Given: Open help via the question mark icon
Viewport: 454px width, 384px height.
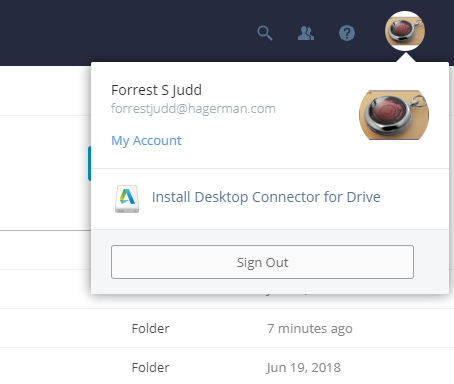Looking at the screenshot, I should click(x=347, y=33).
